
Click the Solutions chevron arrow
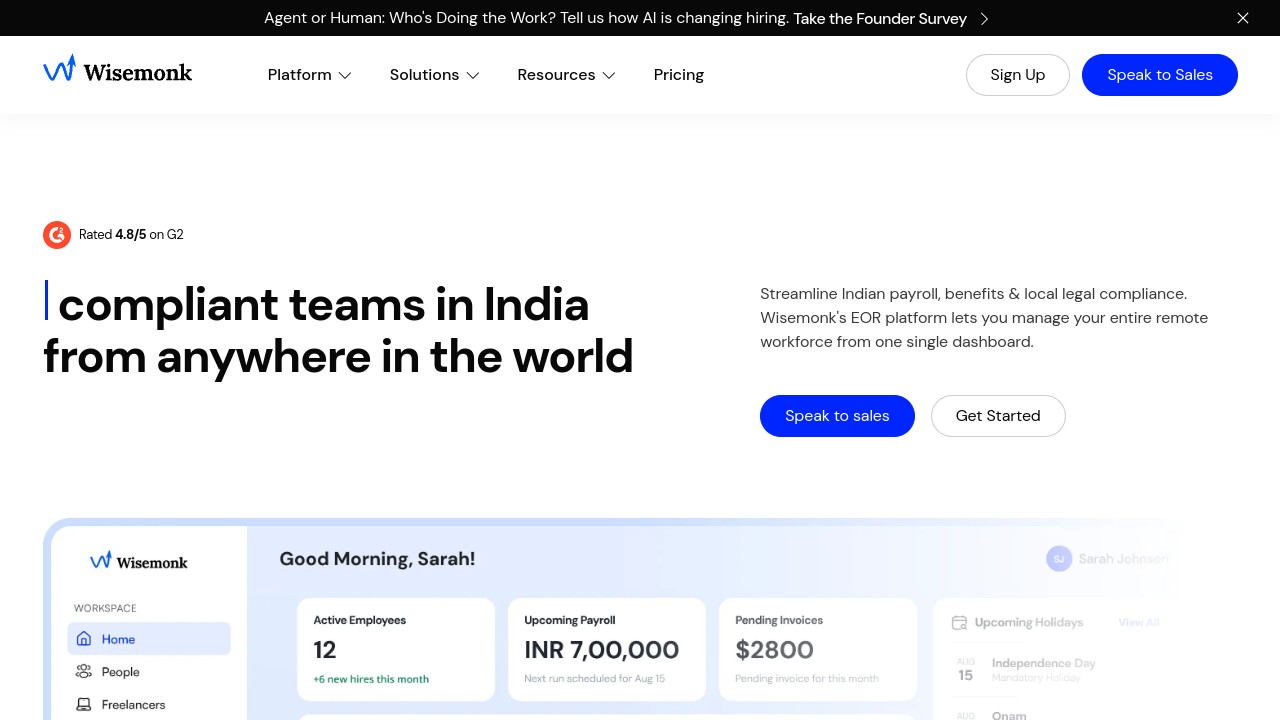(473, 75)
